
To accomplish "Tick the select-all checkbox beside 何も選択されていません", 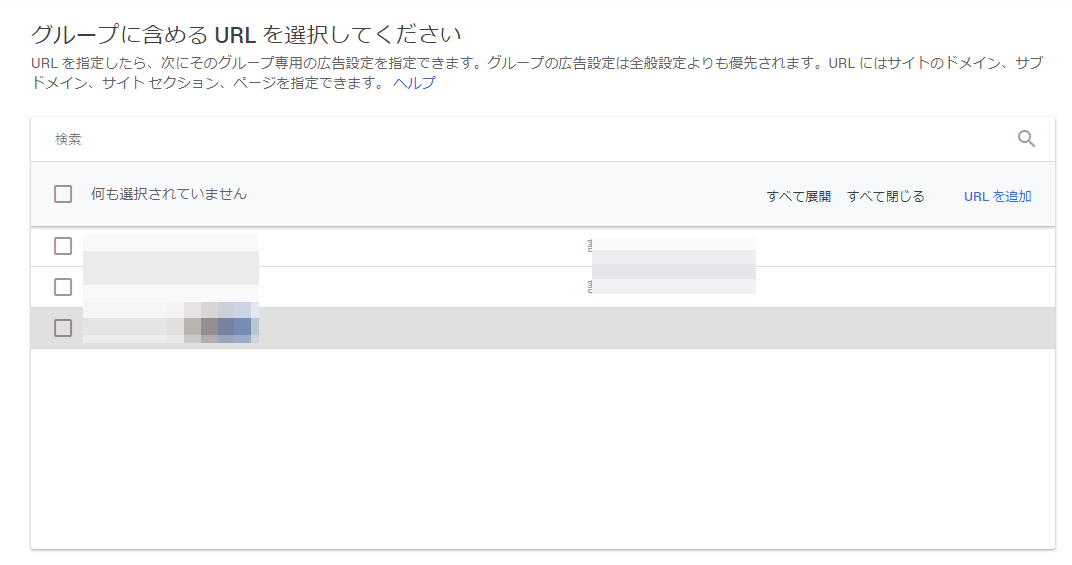I will (63, 194).
